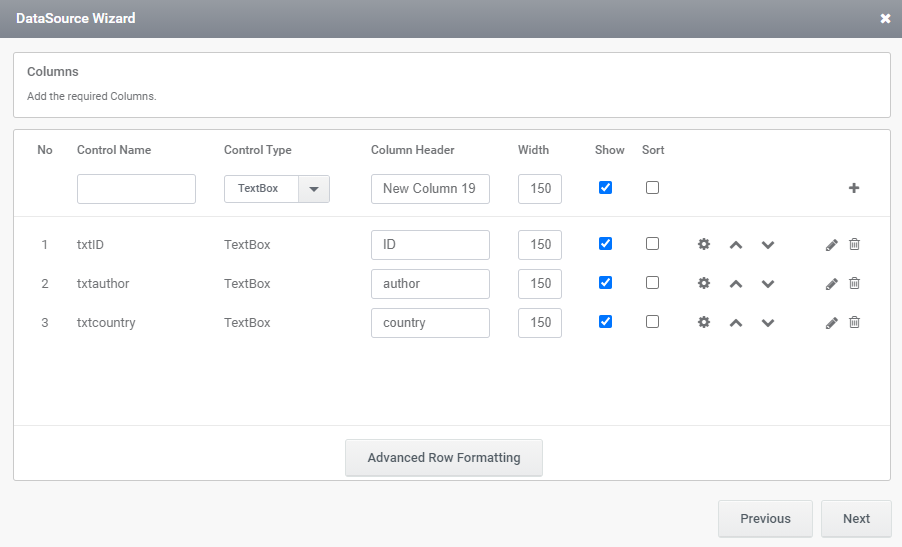Edit the txtID column with pencil icon
The image size is (902, 547).
pyautogui.click(x=832, y=245)
